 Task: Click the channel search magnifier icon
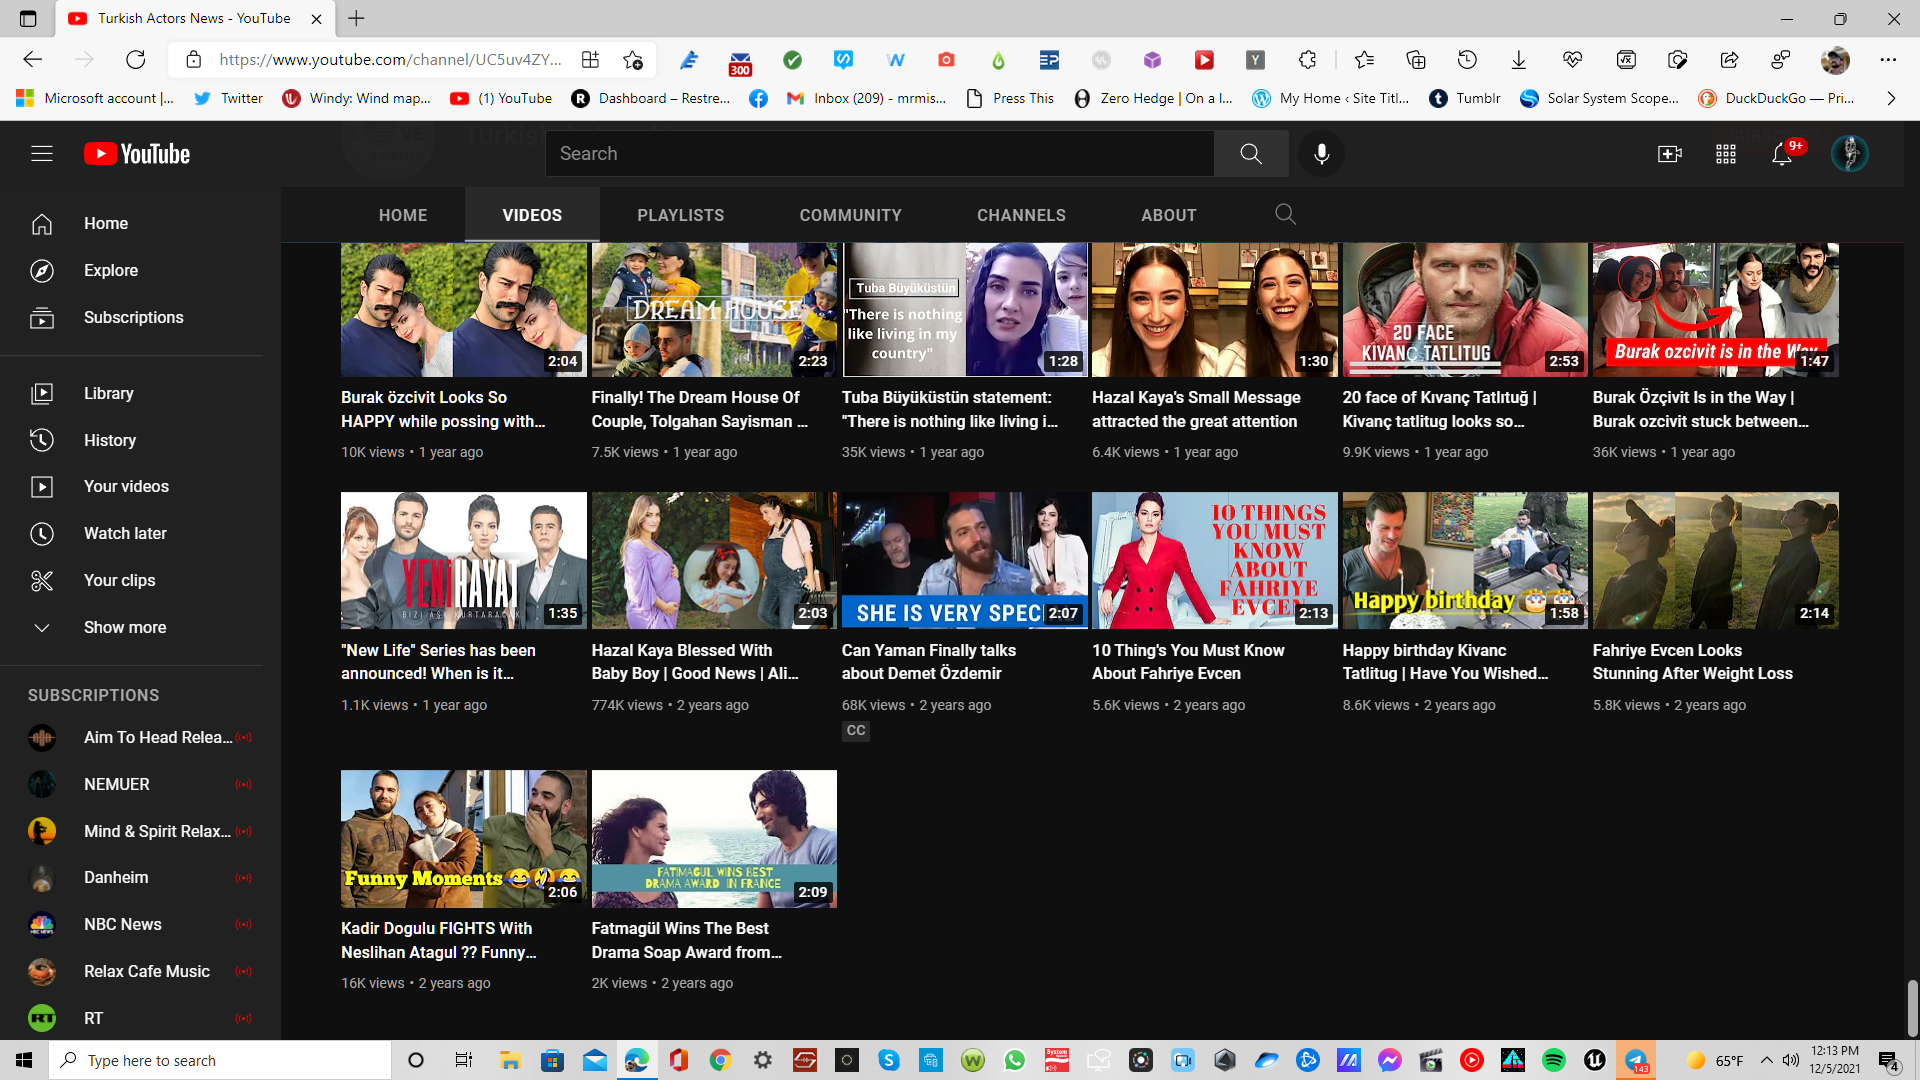(x=1285, y=215)
